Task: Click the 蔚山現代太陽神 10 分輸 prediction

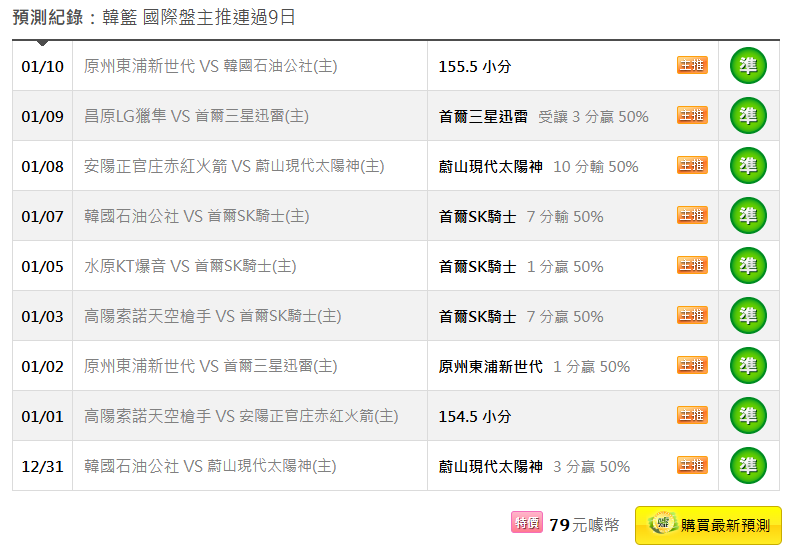Action: tap(538, 166)
